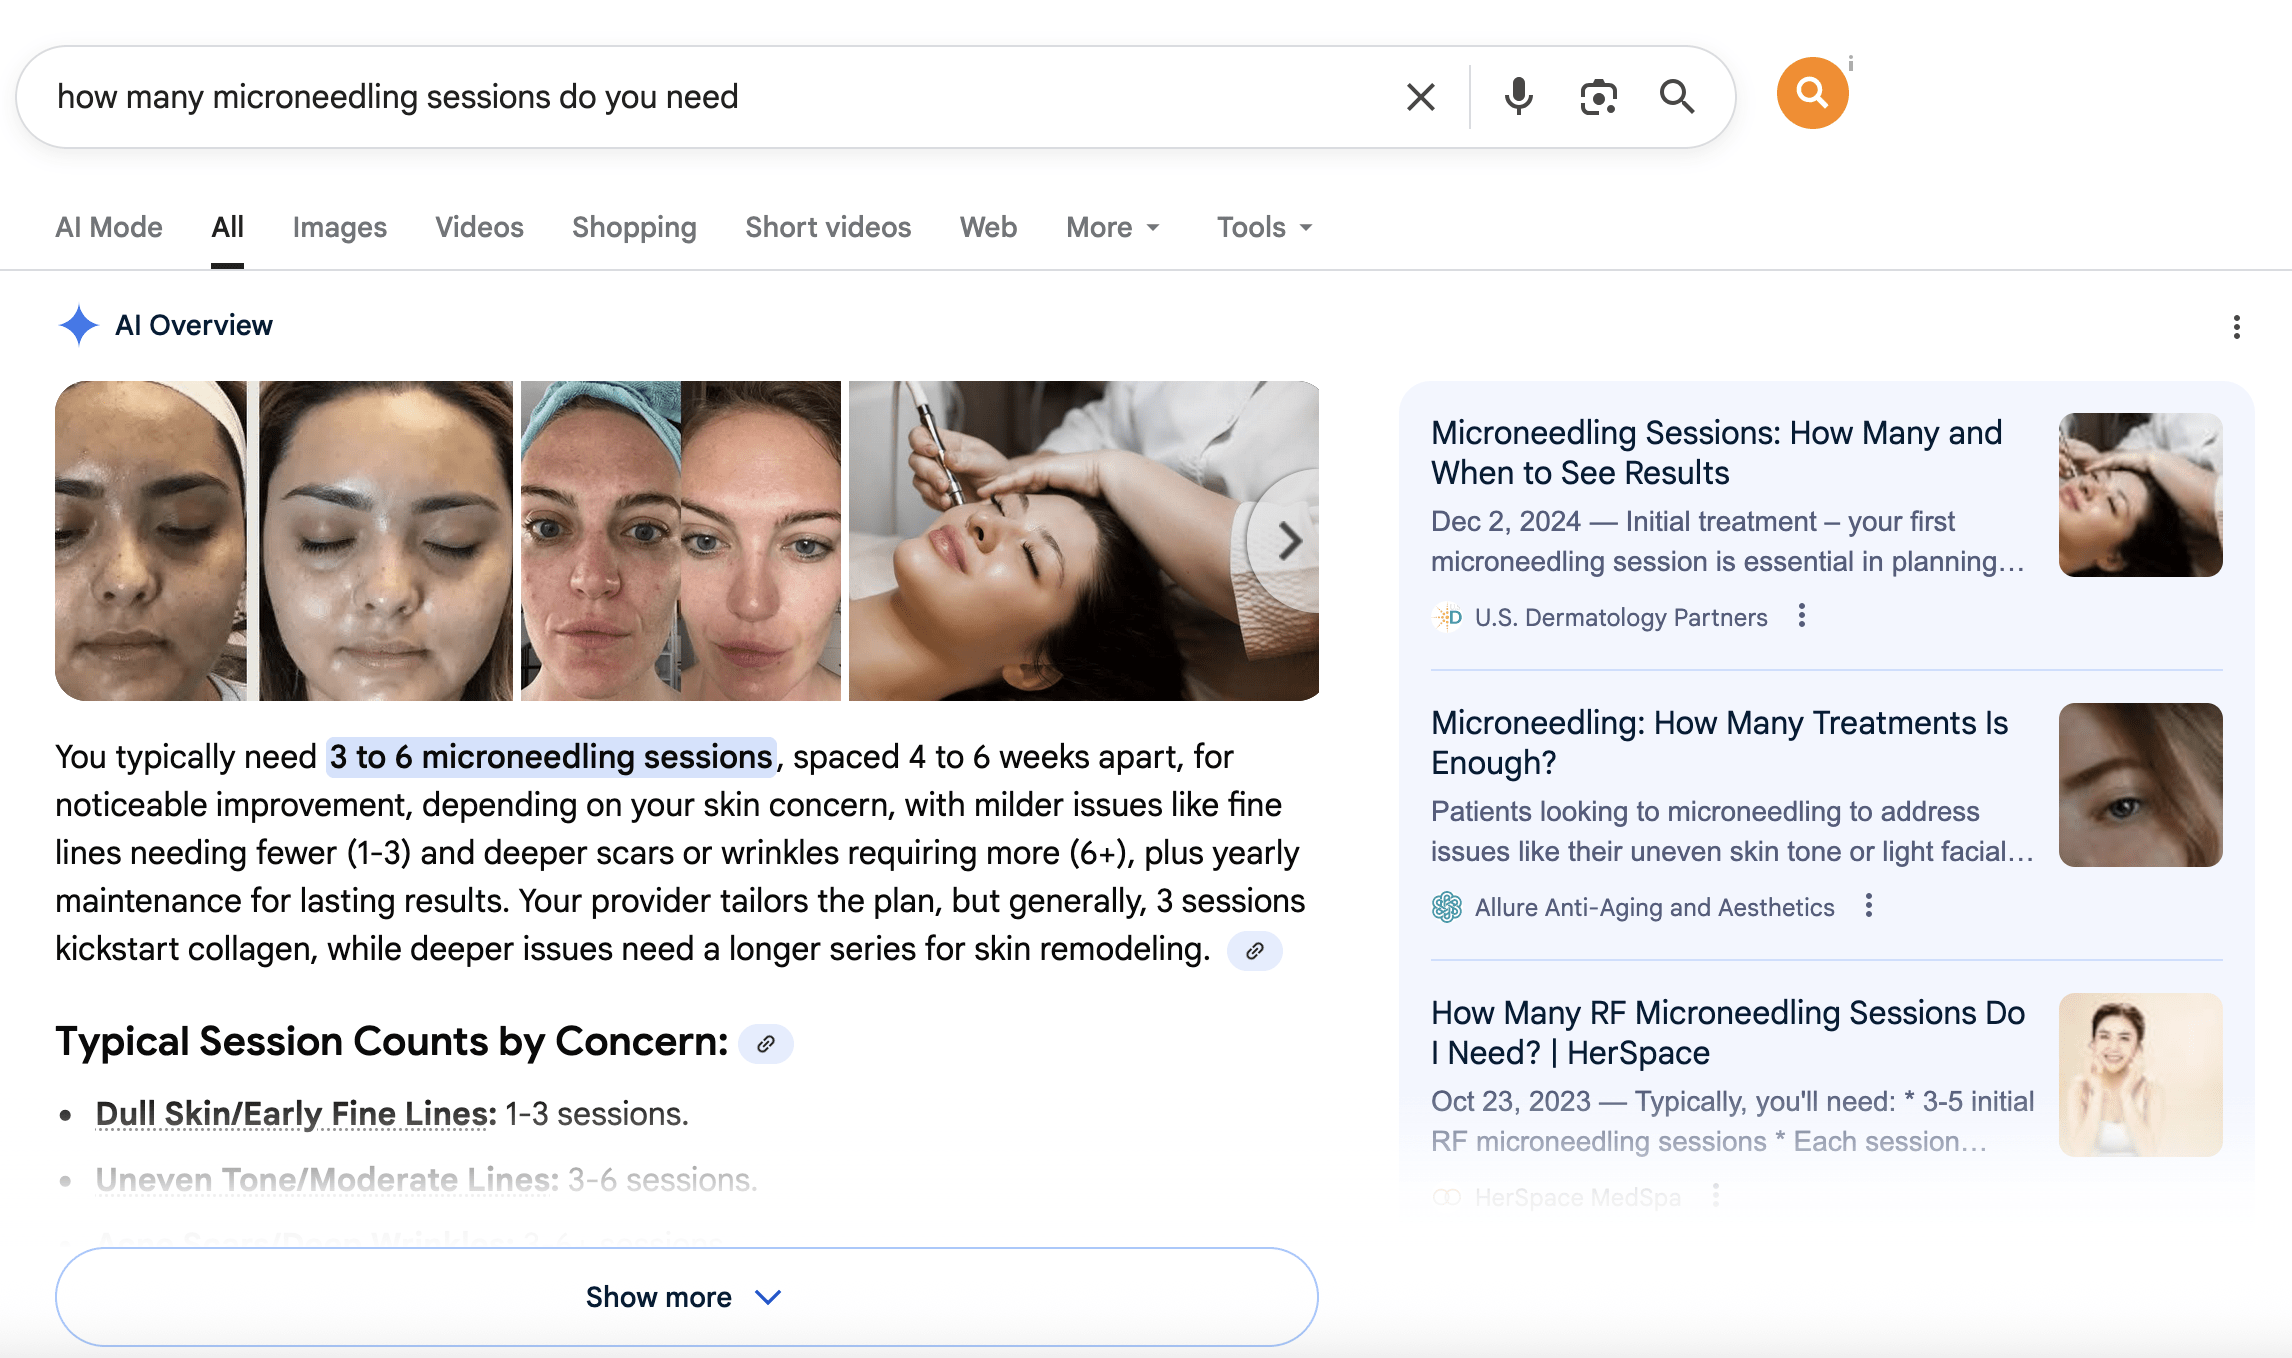
Task: Open the Dull Skin/Early Fine Lines link
Action: [292, 1112]
